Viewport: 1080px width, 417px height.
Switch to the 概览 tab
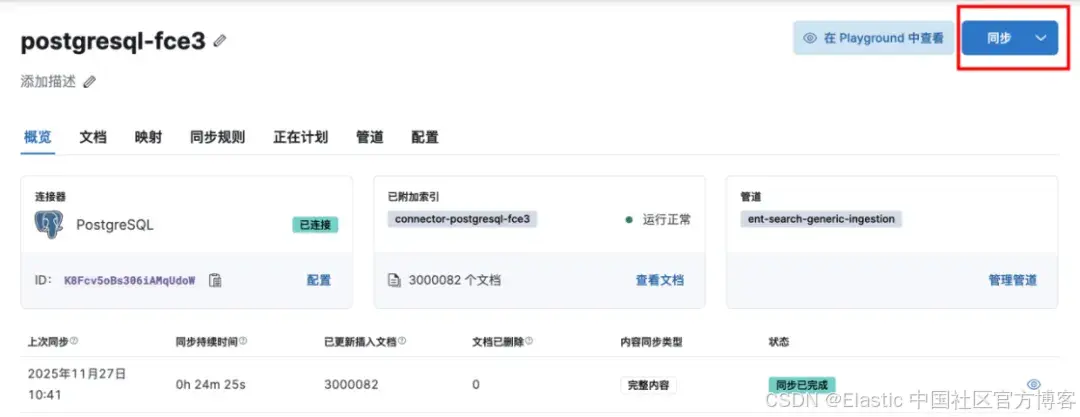click(x=37, y=137)
